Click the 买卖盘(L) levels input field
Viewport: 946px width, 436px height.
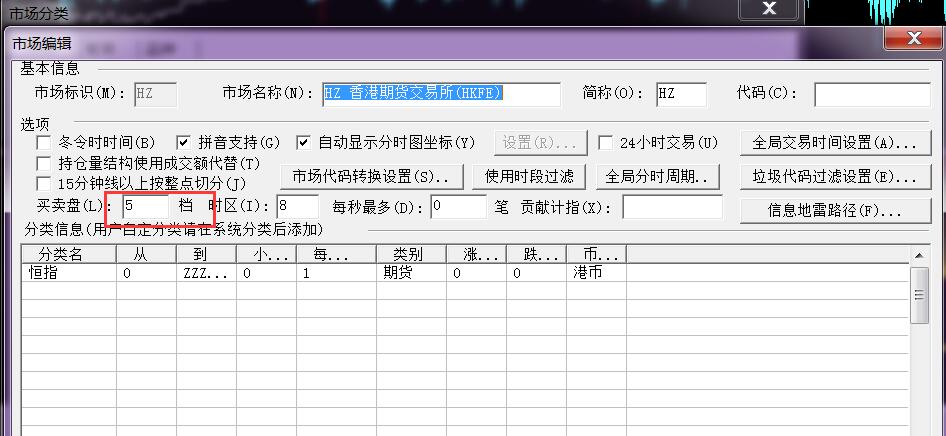tap(145, 206)
